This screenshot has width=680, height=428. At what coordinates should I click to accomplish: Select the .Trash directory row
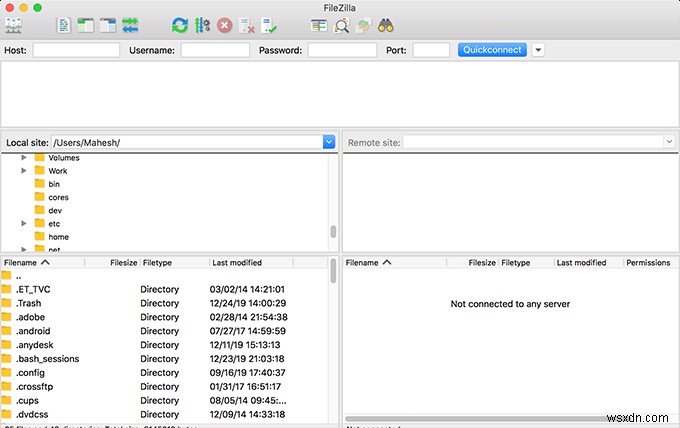165,303
